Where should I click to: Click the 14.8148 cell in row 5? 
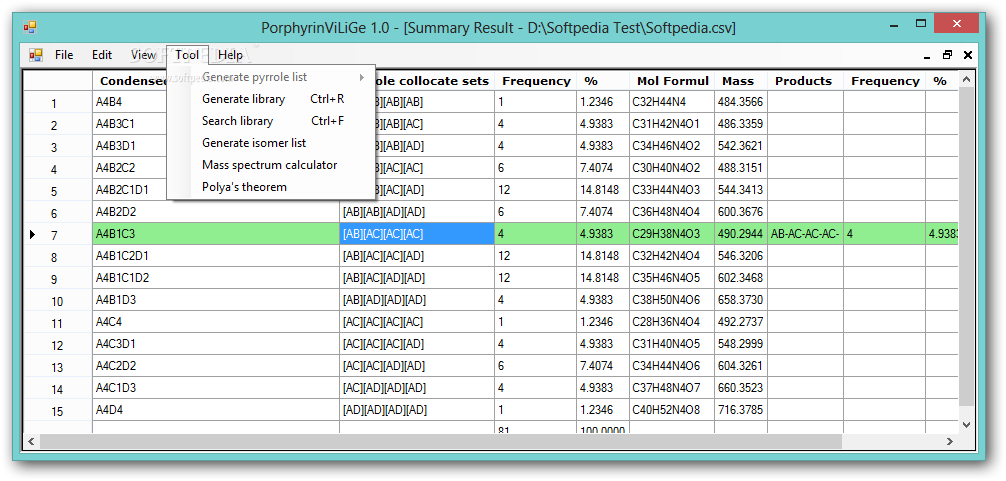(603, 190)
